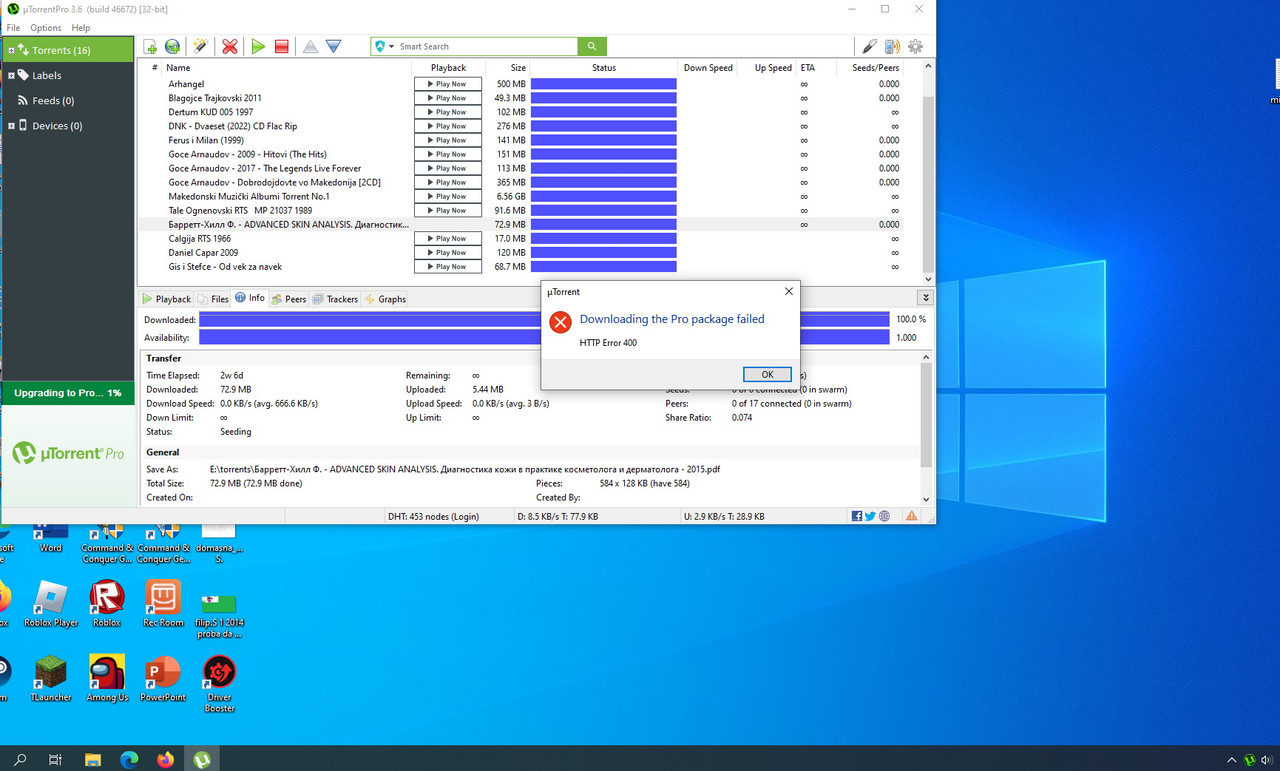1280x771 pixels.
Task: Show hidden system tray icons chevron
Action: [x=1230, y=760]
